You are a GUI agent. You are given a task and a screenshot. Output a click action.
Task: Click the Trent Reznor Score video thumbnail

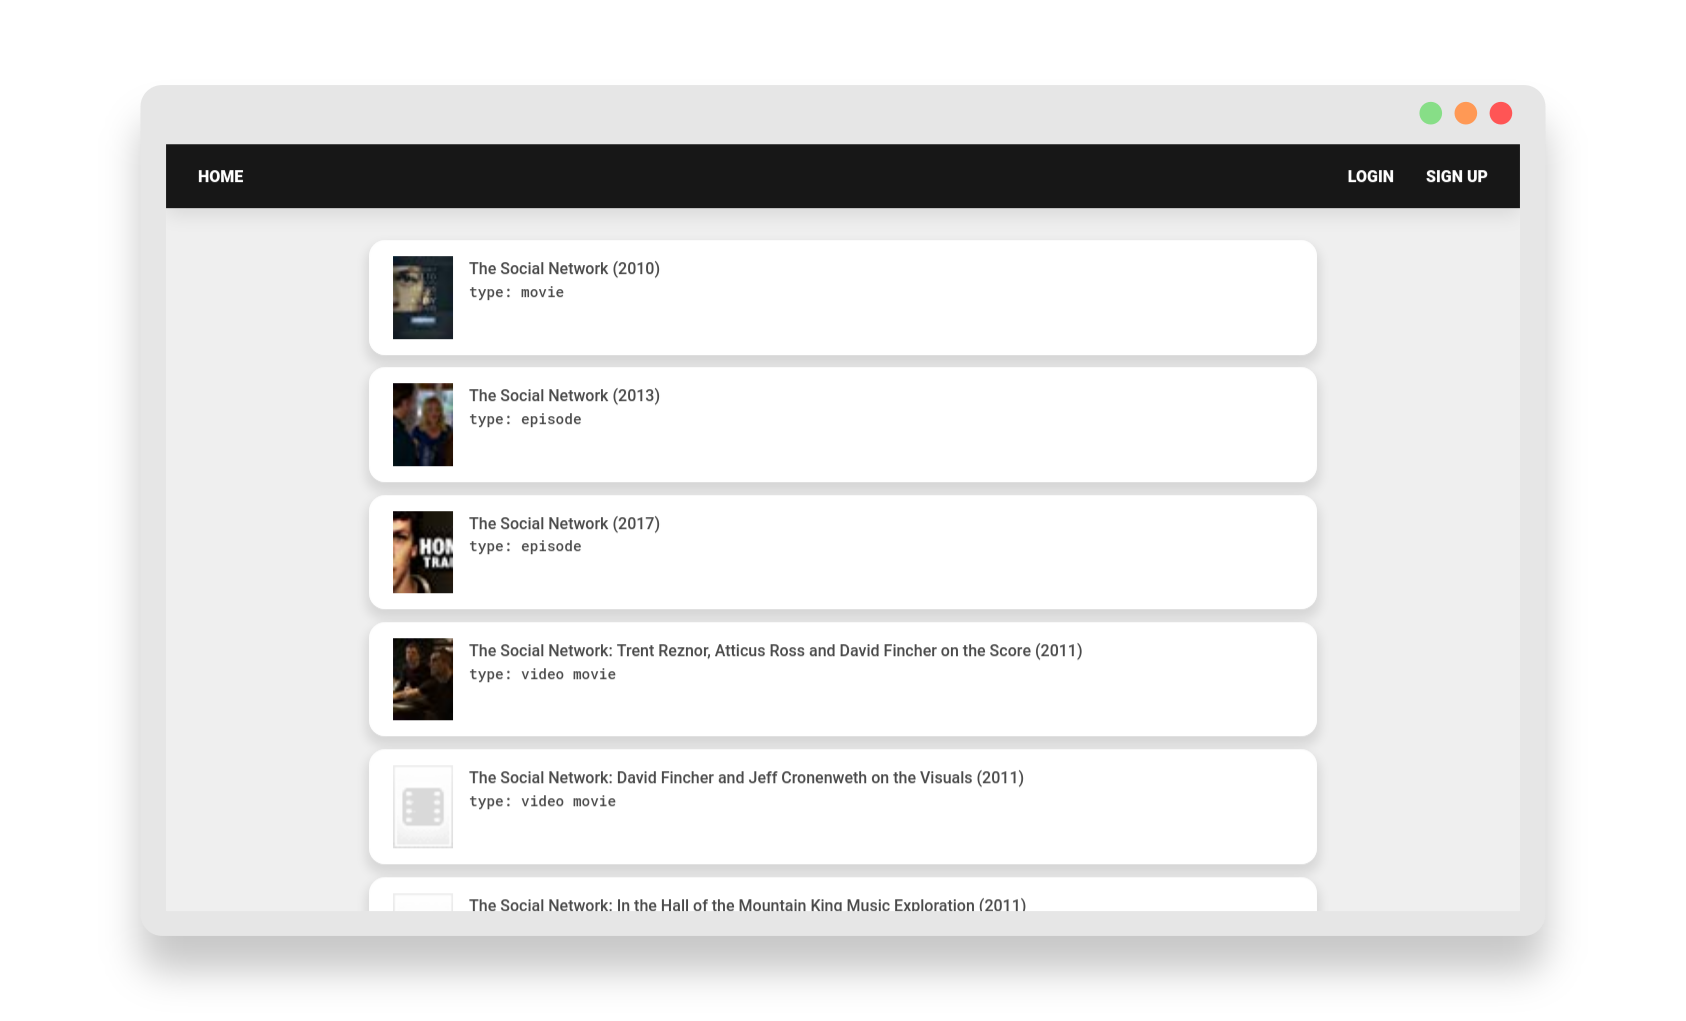423,679
